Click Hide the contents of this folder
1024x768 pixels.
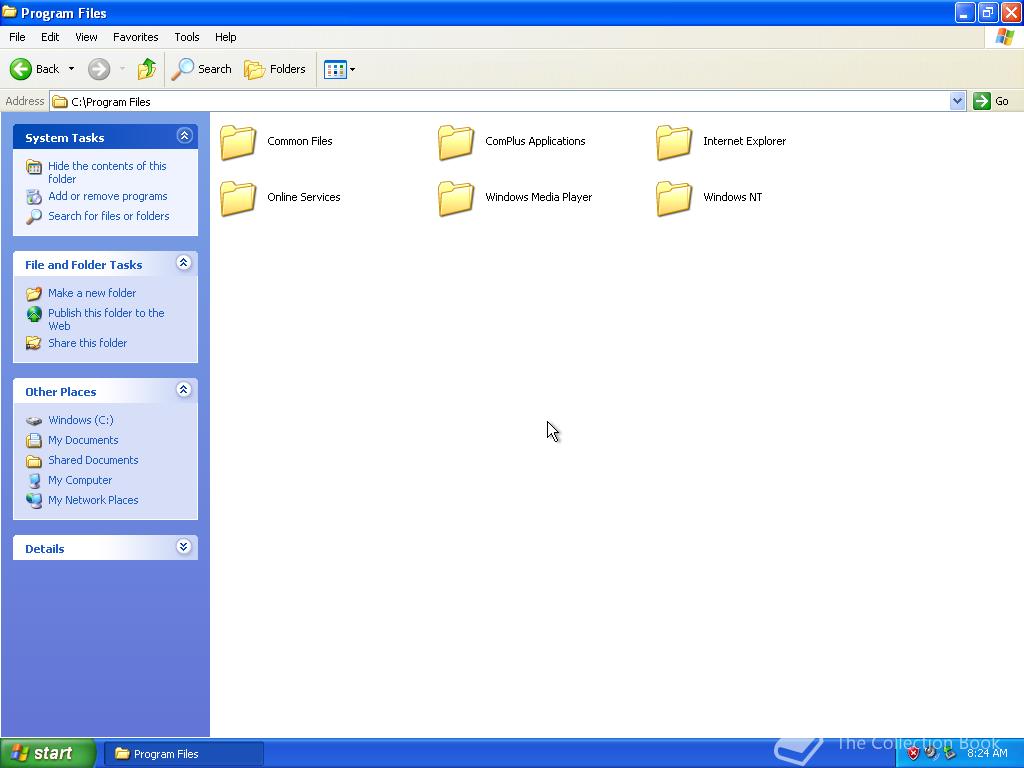(x=107, y=172)
